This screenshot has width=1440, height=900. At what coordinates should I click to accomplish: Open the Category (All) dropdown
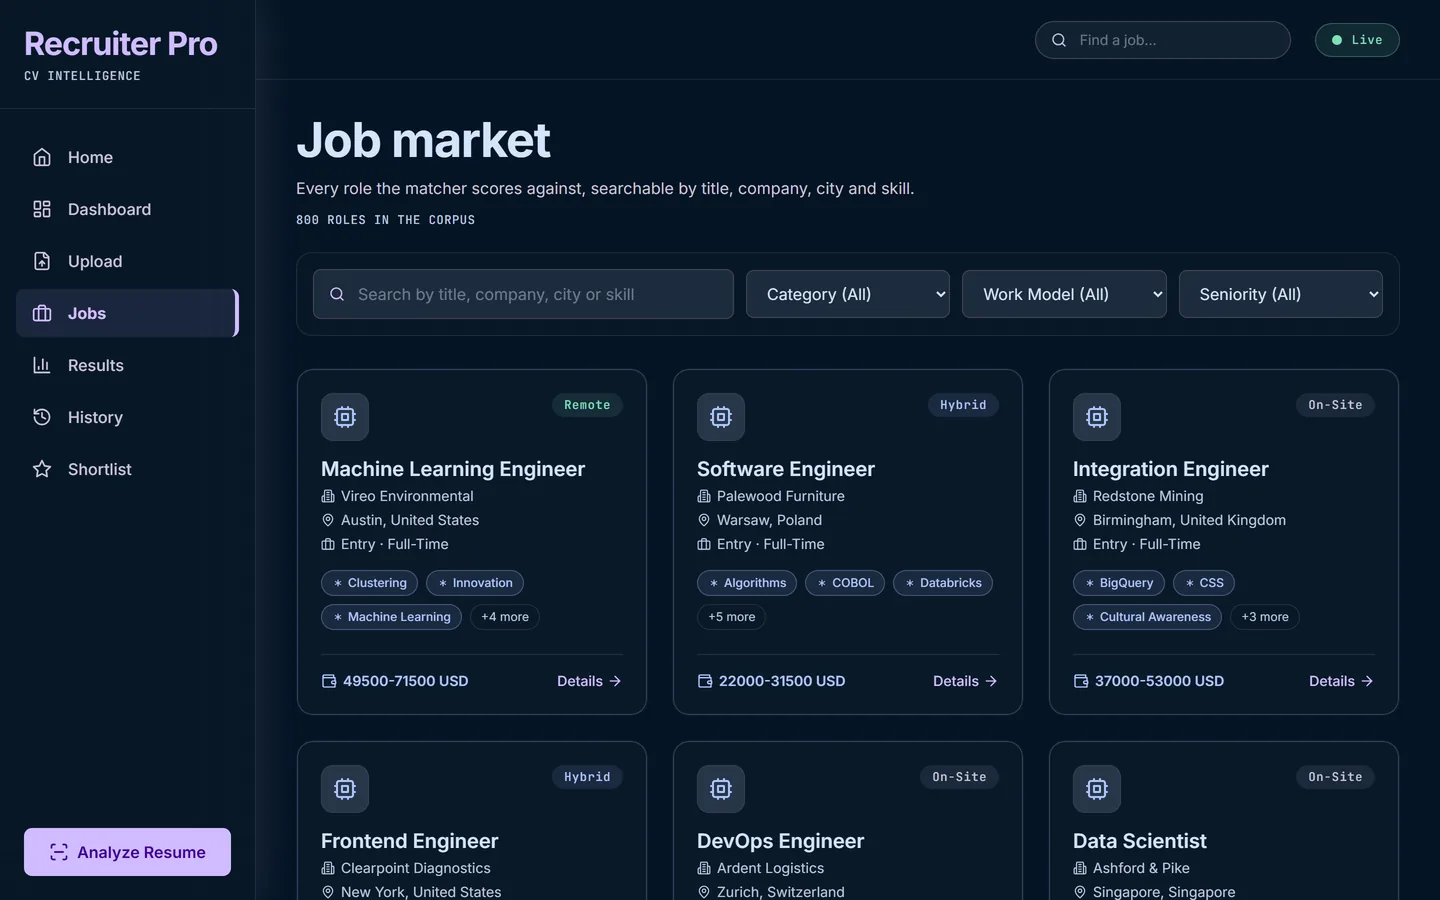[x=848, y=294]
